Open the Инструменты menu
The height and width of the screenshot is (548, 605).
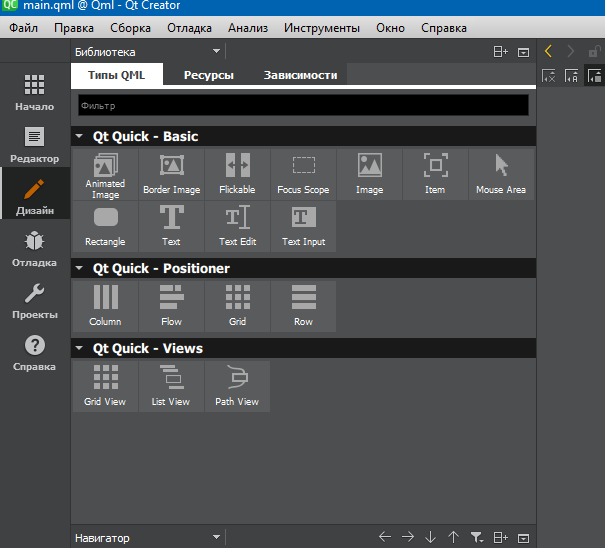321,28
